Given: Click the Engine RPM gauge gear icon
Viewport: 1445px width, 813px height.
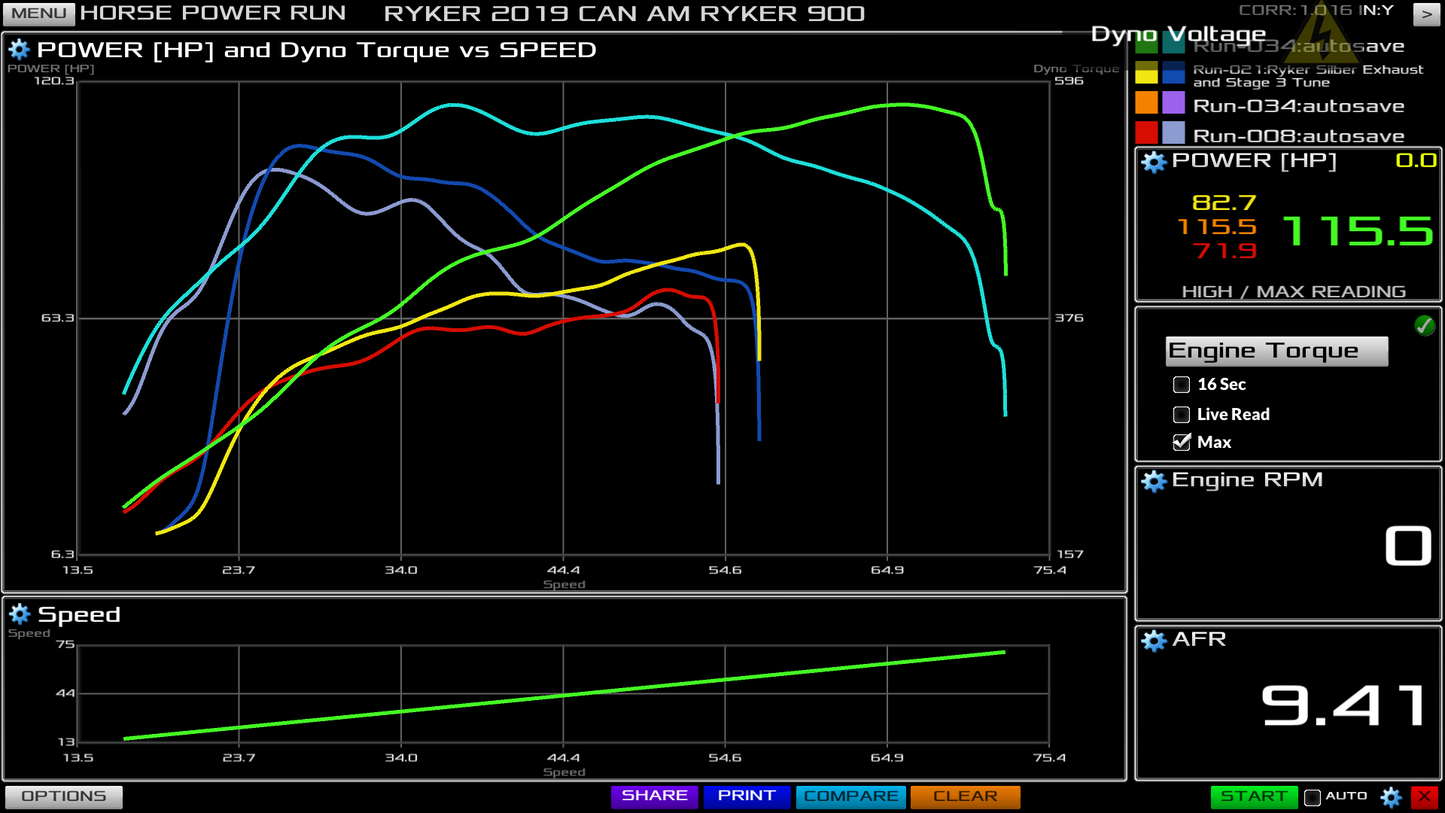Looking at the screenshot, I should (x=1153, y=481).
